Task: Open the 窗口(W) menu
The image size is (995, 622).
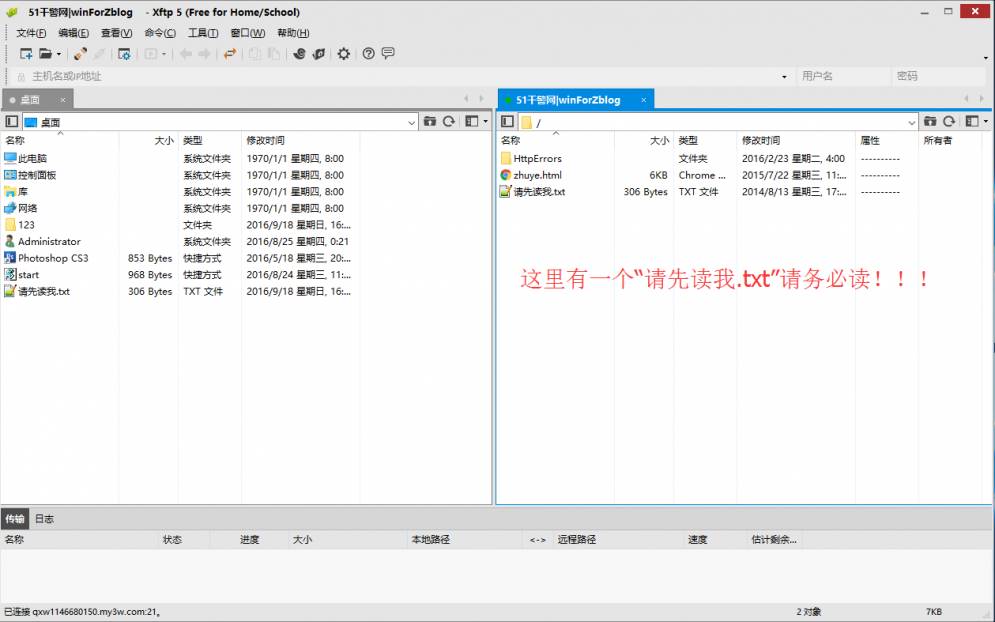Action: 247,33
